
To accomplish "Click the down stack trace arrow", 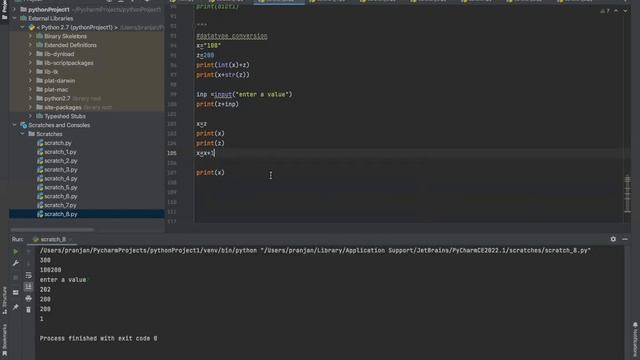I will pos(28,264).
